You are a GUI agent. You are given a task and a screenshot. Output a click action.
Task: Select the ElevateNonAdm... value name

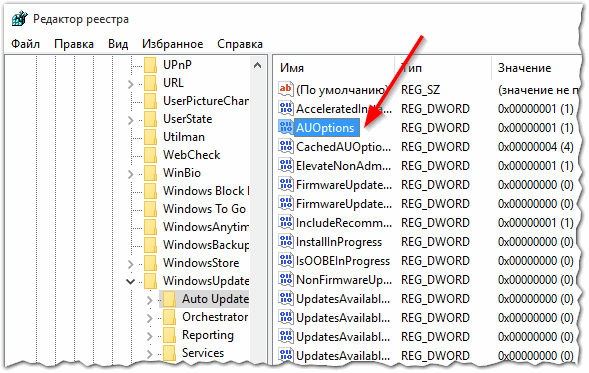point(344,166)
